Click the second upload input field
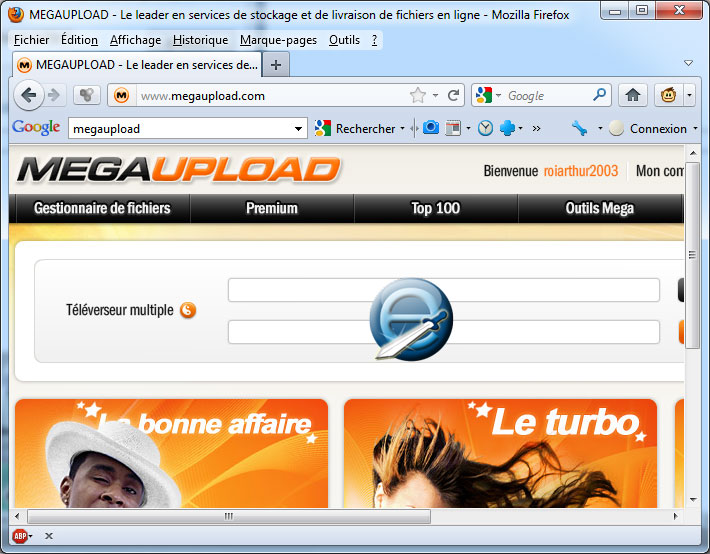Screen dimensions: 710x554 click(x=444, y=332)
